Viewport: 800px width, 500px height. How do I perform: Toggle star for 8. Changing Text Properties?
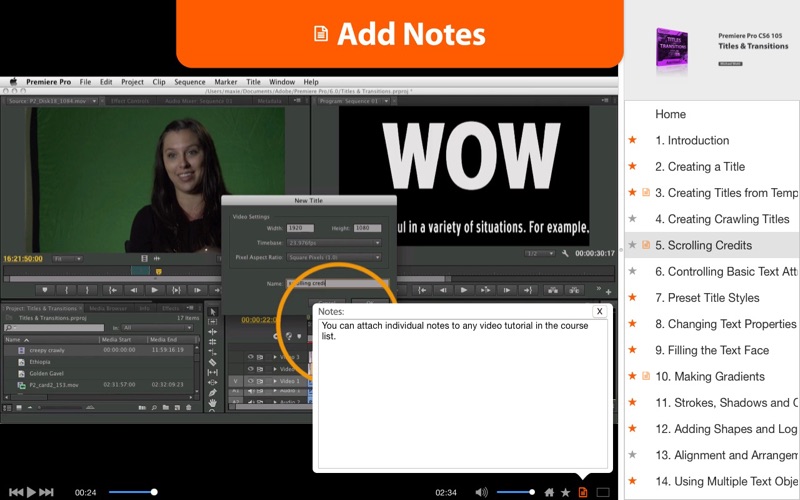point(633,323)
